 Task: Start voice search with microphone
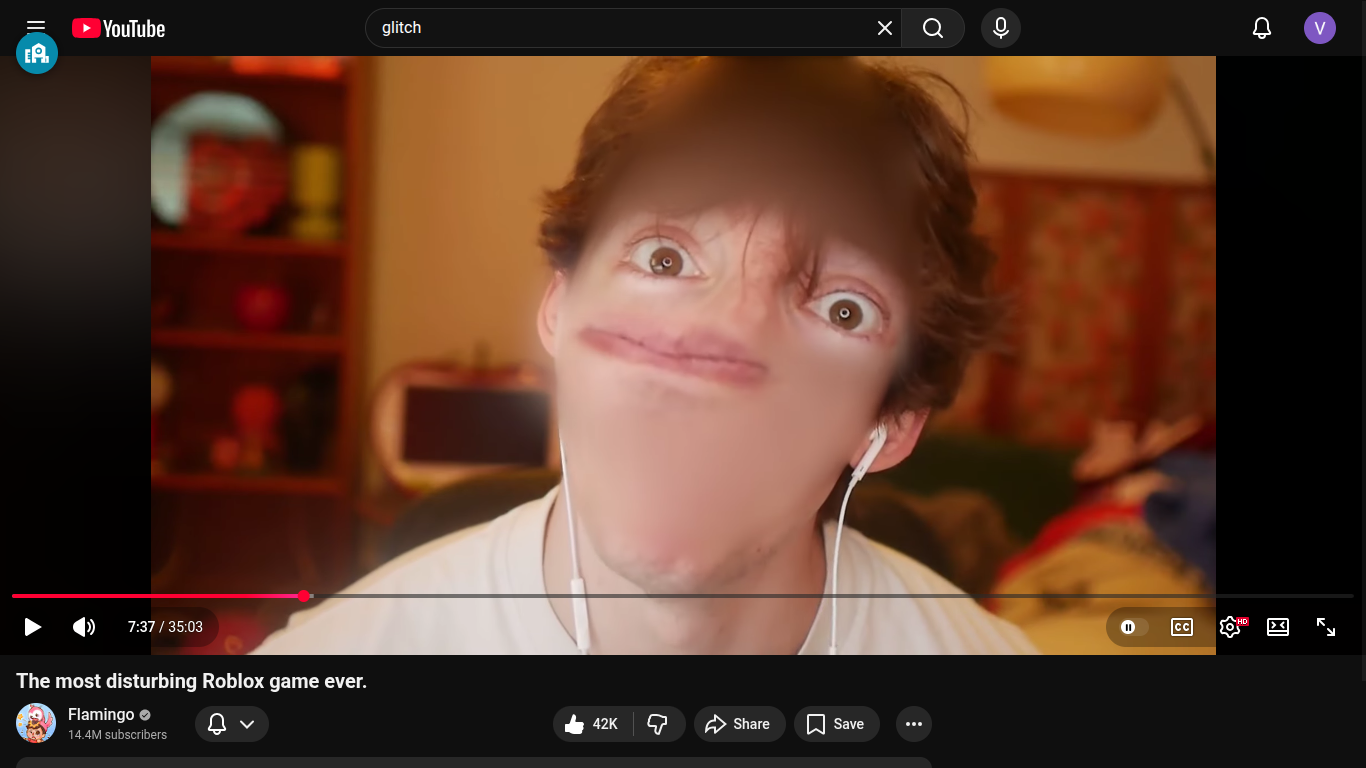1000,28
